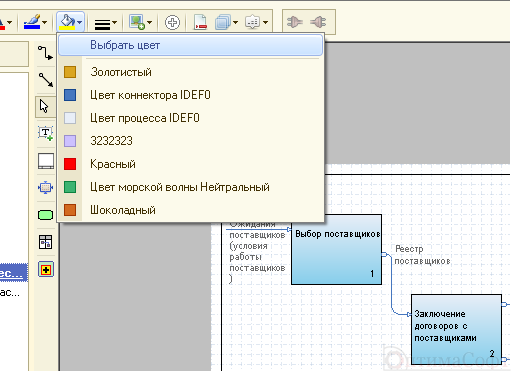
Task: Select the green rounded process shape
Action: point(46,215)
